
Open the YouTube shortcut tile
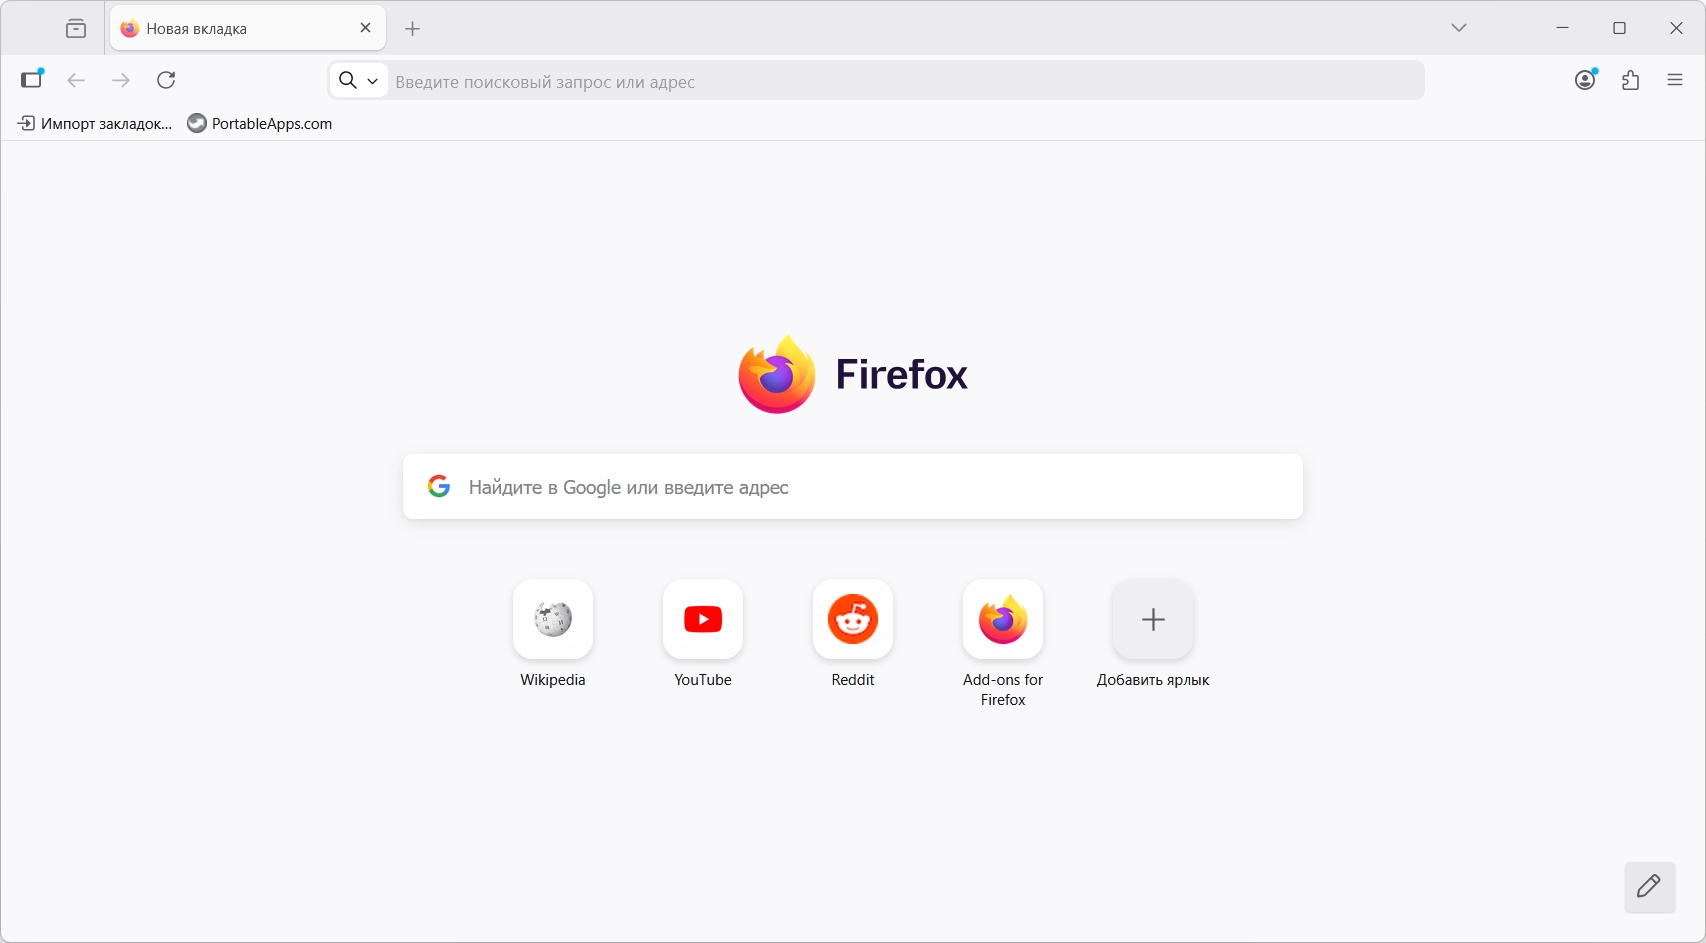point(703,619)
